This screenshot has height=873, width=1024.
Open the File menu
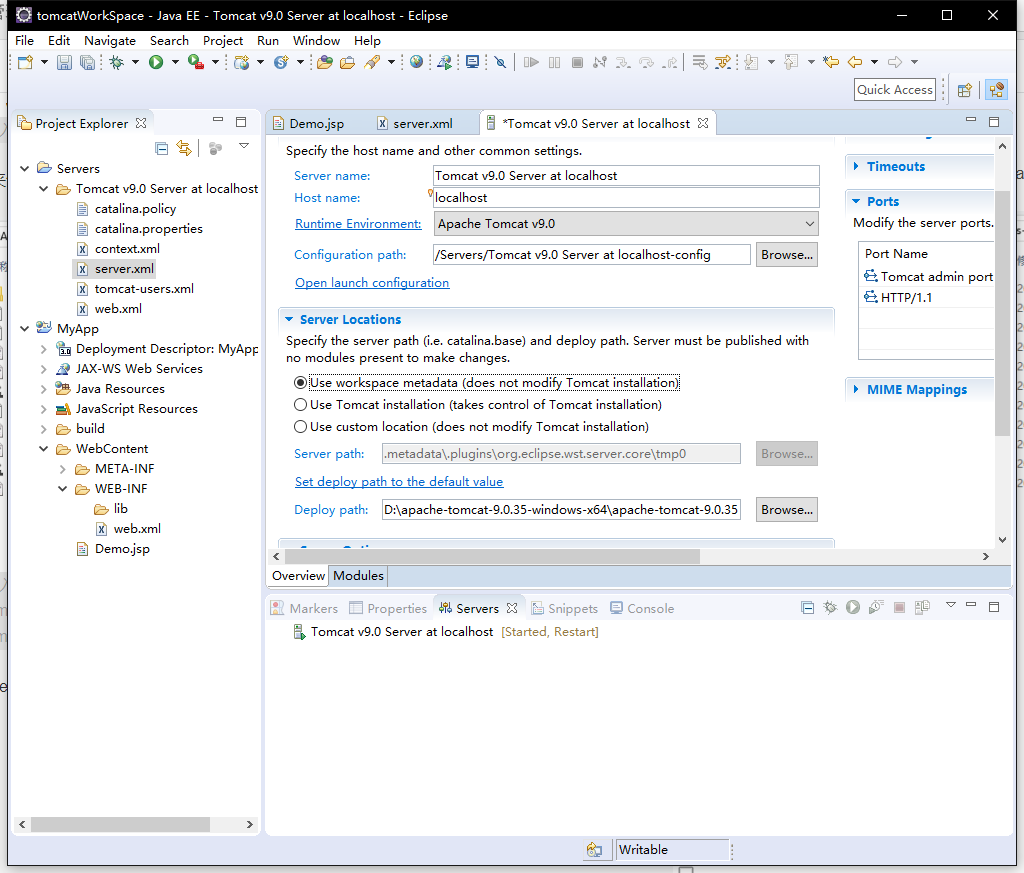(24, 40)
